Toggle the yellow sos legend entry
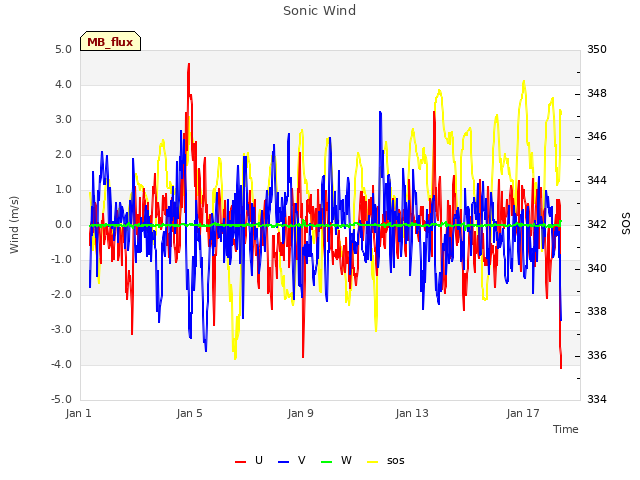 coord(386,460)
